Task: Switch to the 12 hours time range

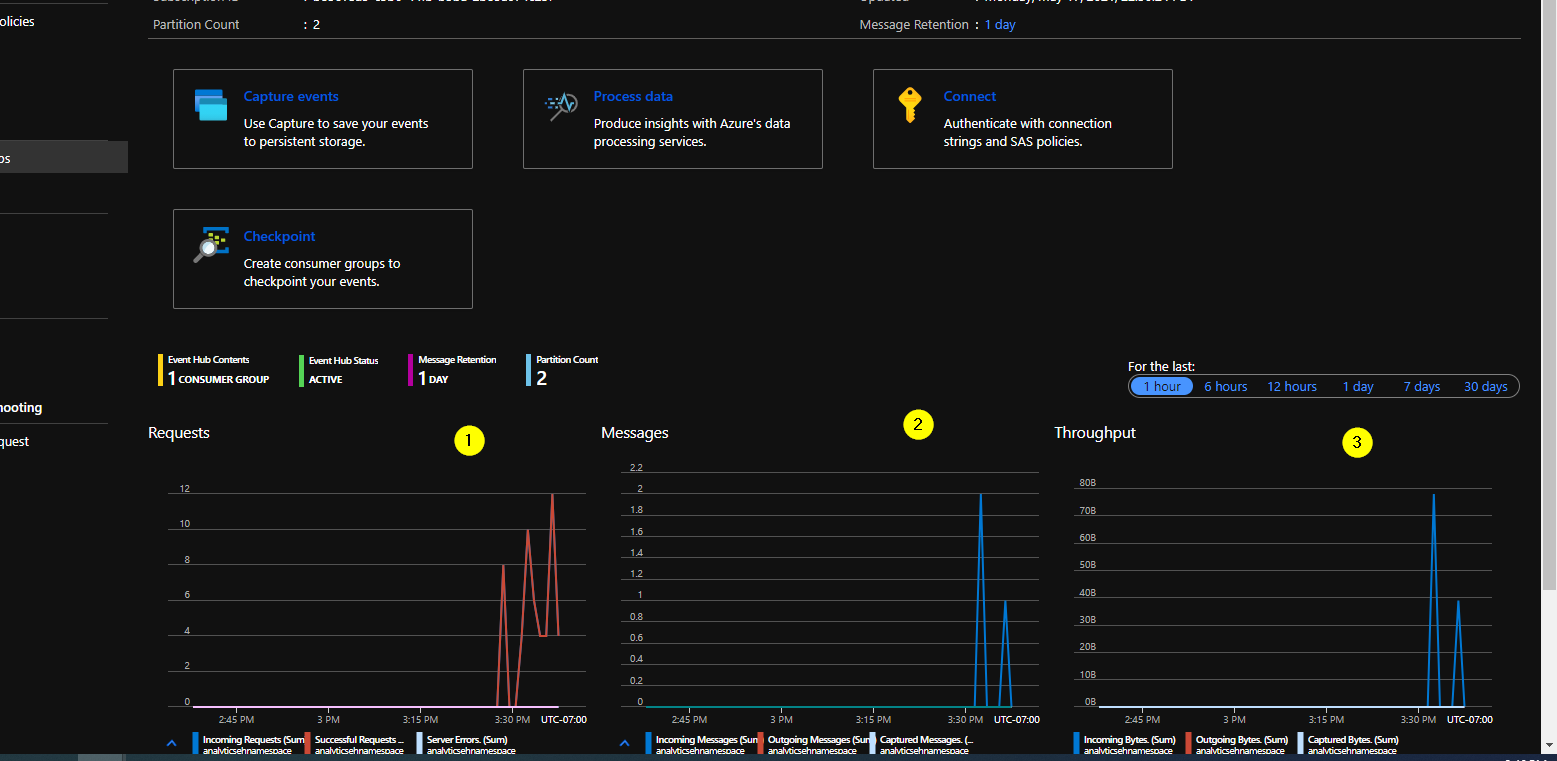Action: click(x=1291, y=386)
